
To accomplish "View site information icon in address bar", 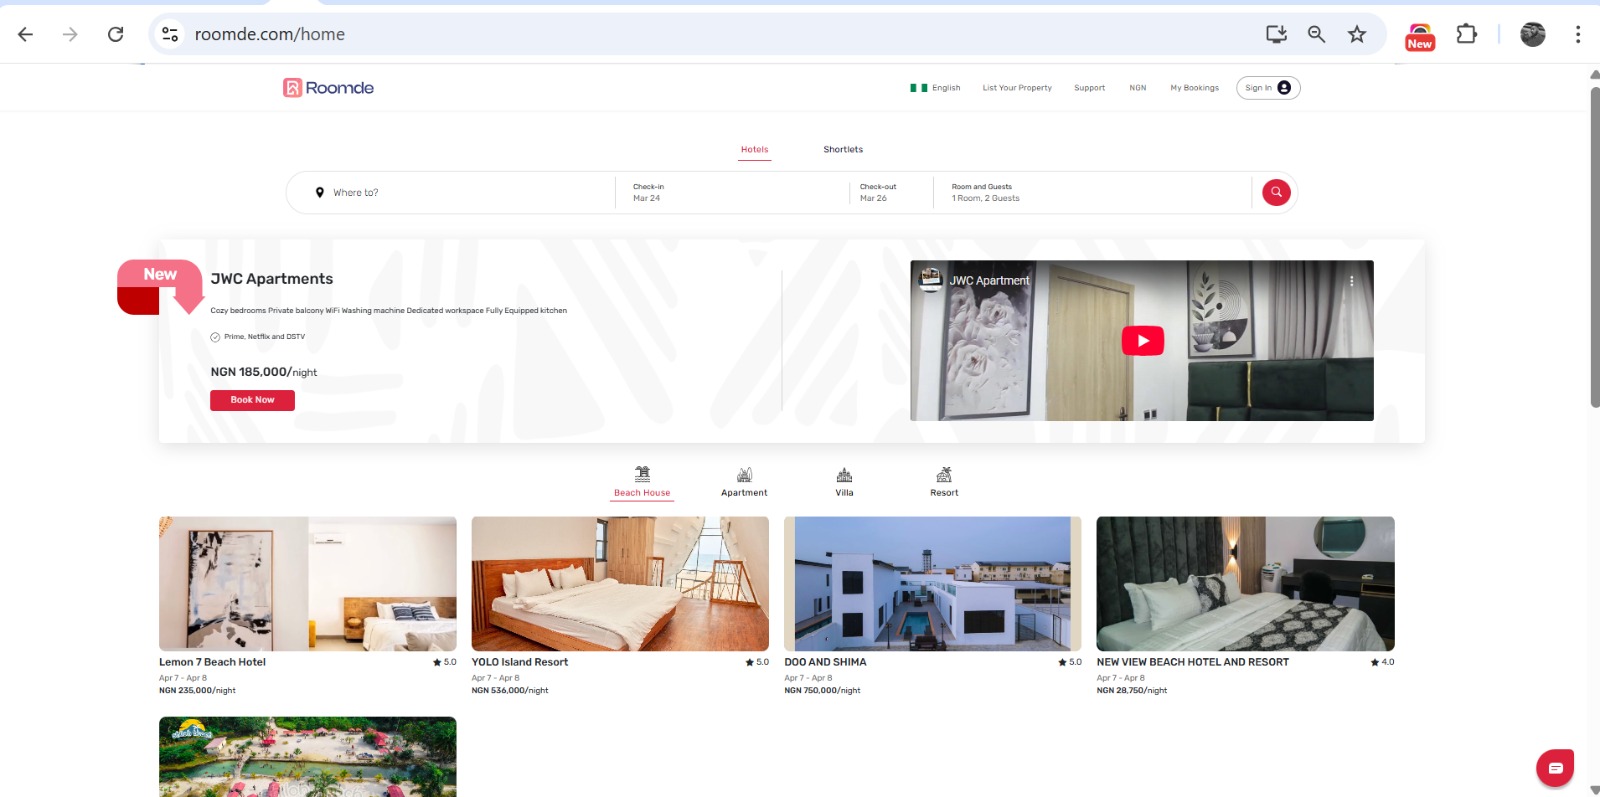I will tap(170, 34).
